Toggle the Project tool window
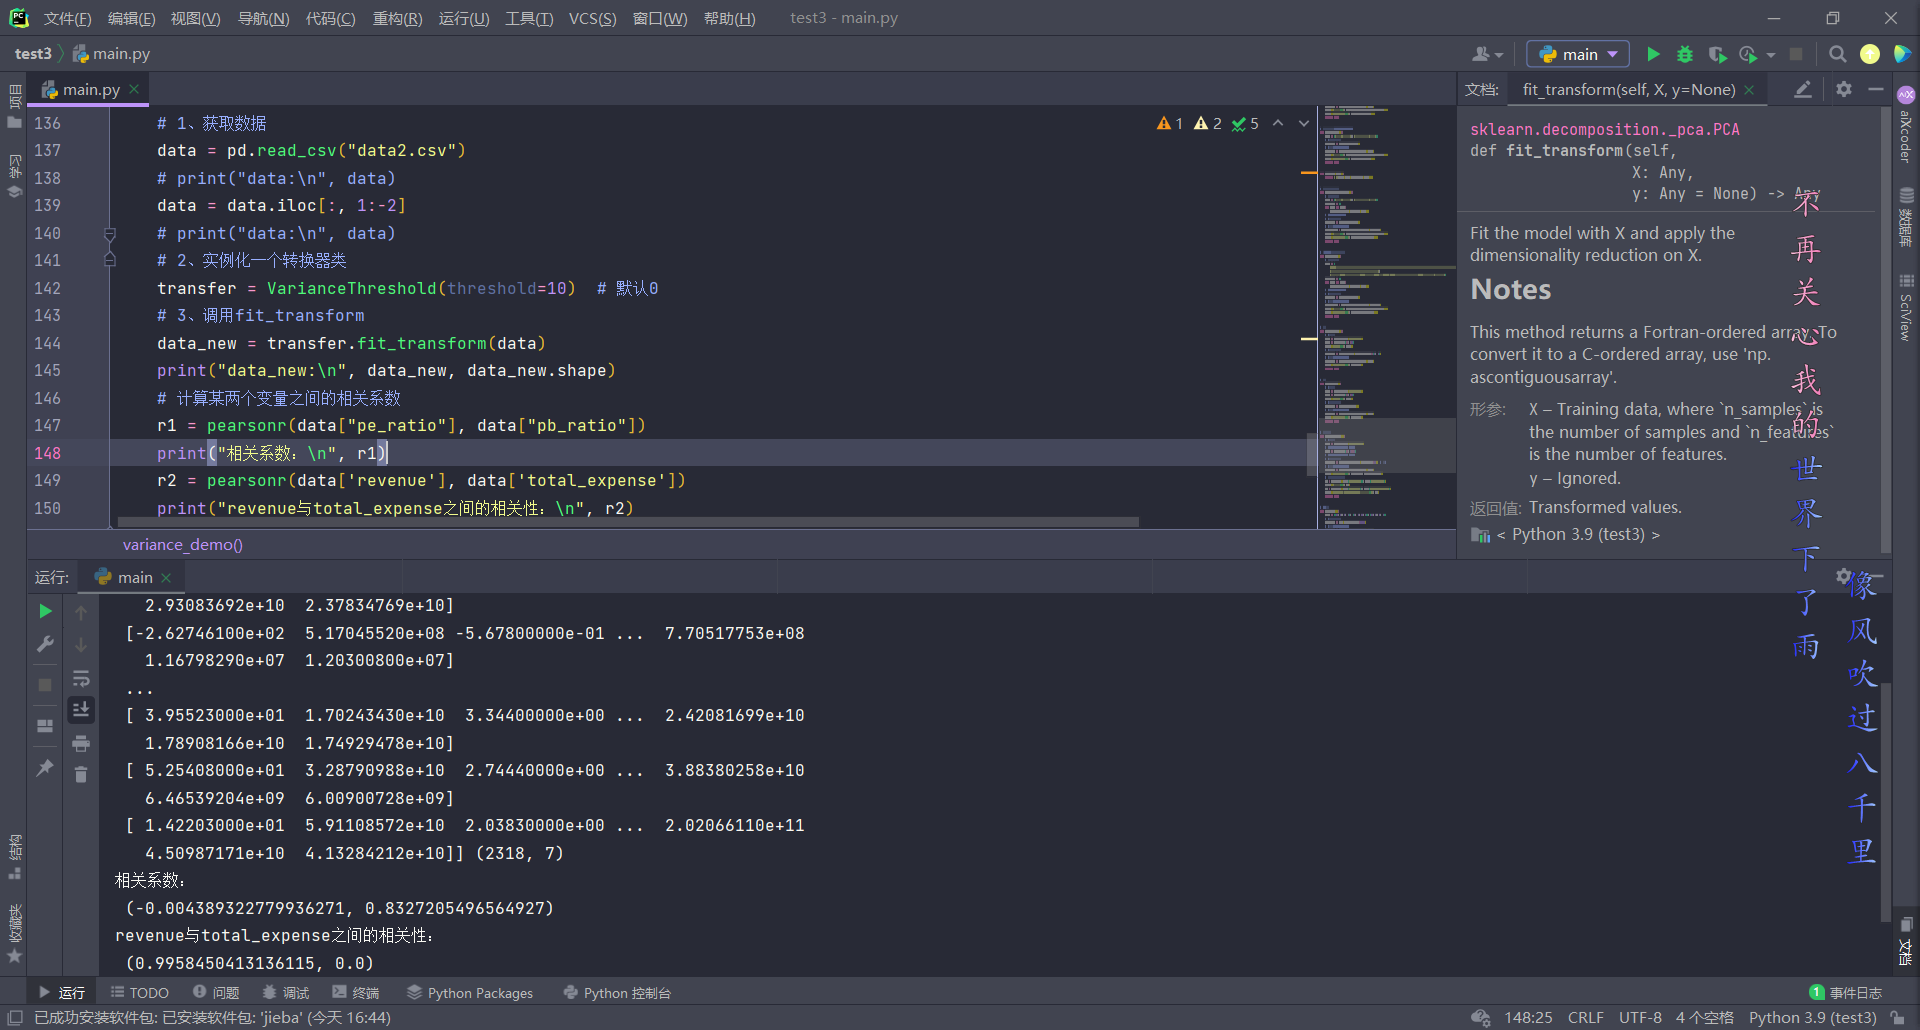 point(14,108)
